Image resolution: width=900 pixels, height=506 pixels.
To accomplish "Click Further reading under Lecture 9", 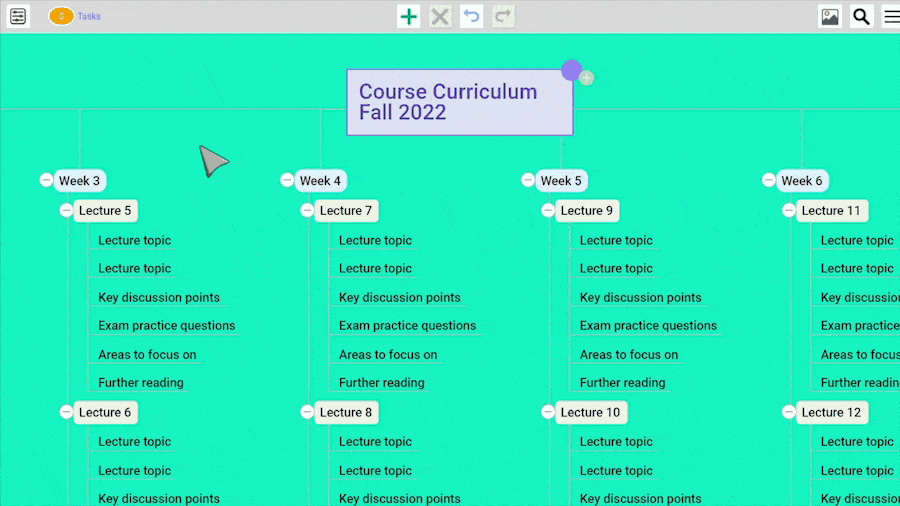I will [623, 383].
